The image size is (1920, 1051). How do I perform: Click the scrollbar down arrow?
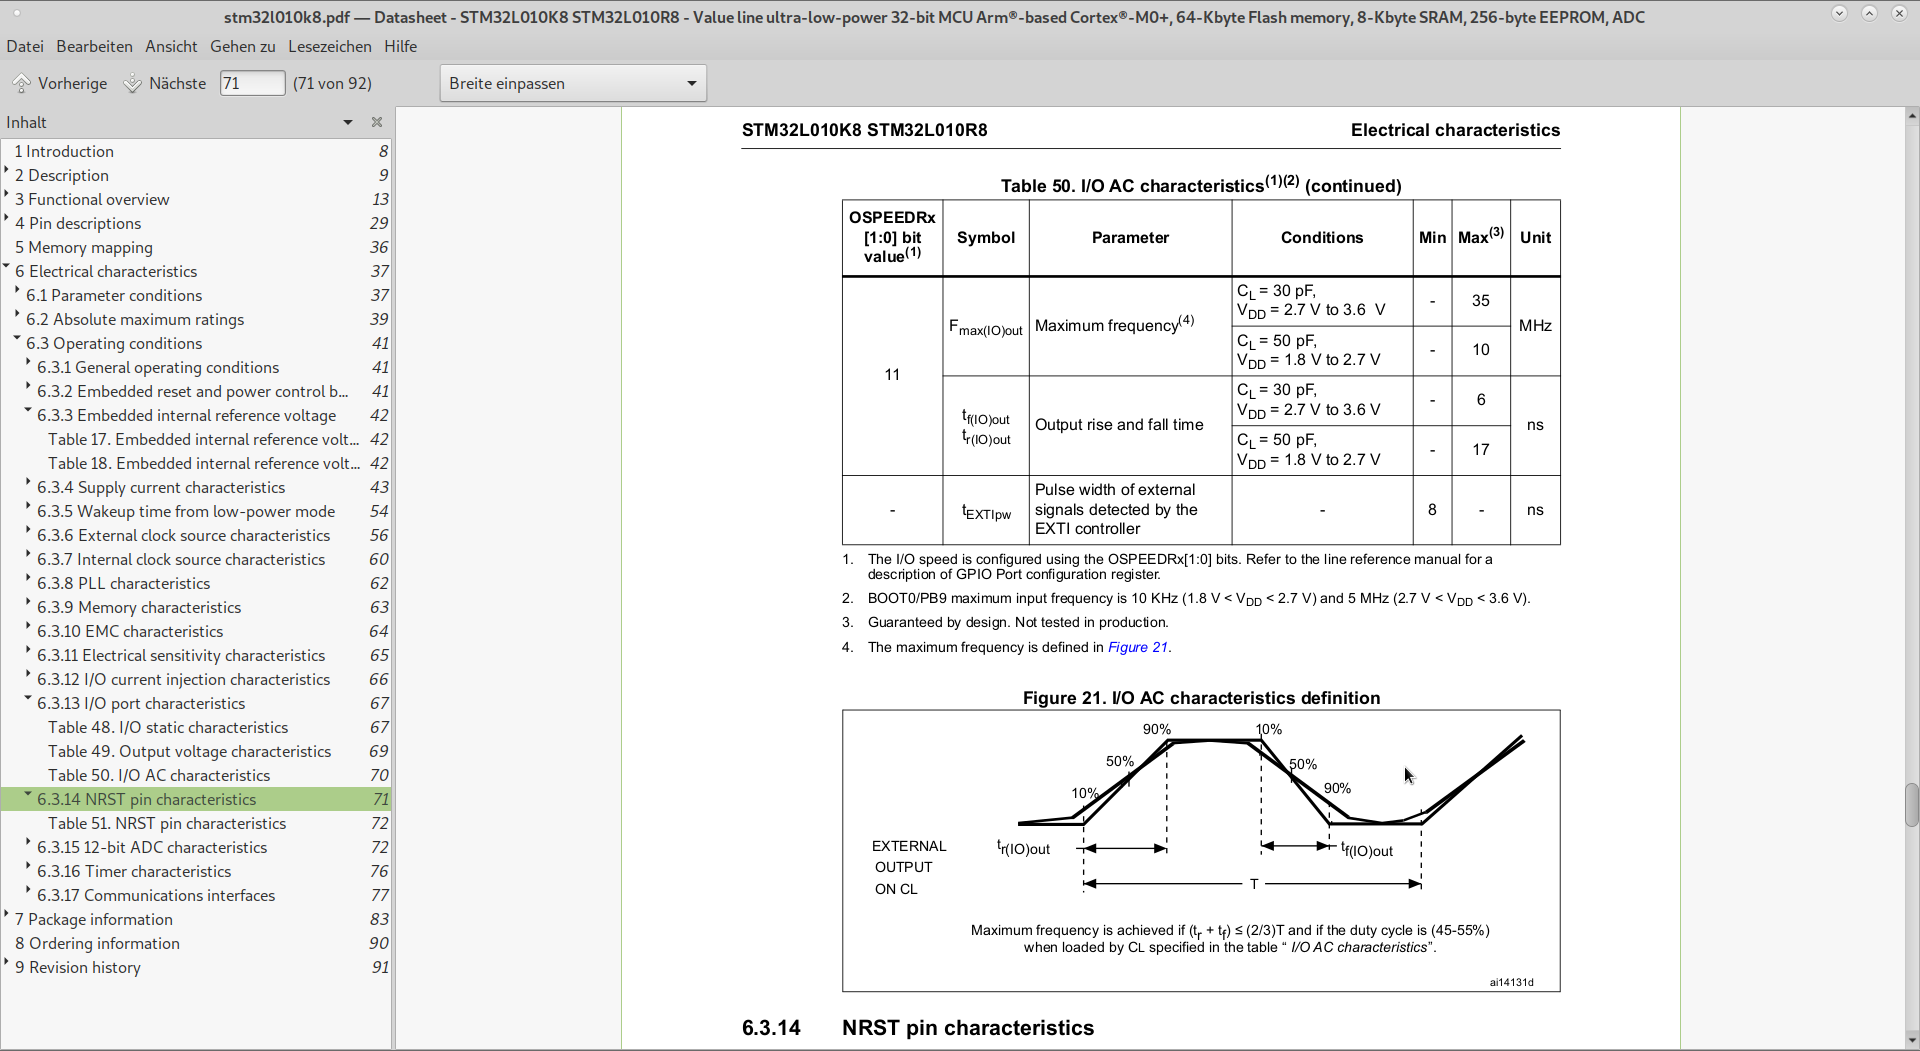[1911, 1040]
